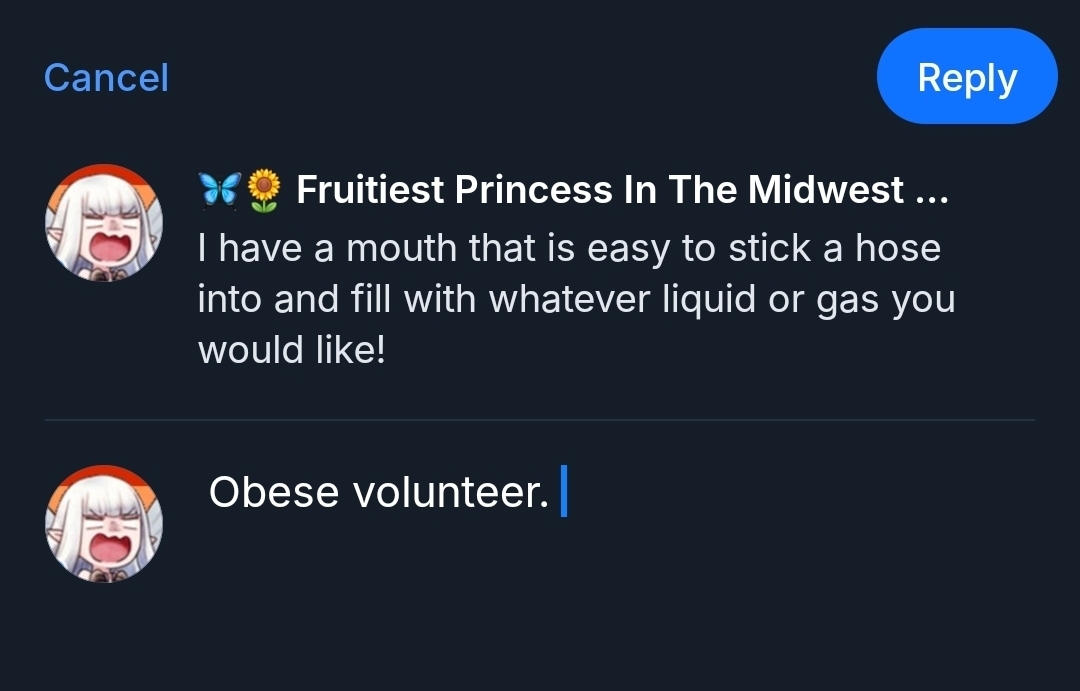Click the blue text cursor after "volunteer."
This screenshot has width=1080, height=691.
click(564, 492)
